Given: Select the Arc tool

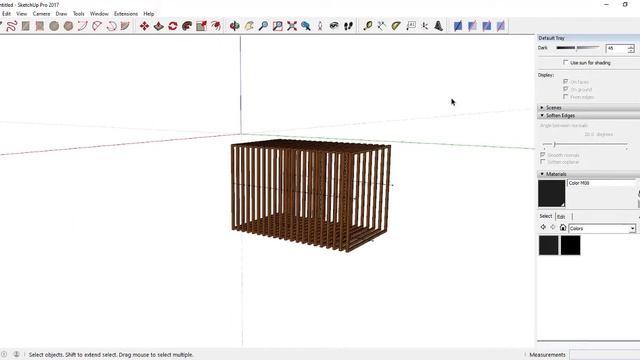Looking at the screenshot, I should tap(82, 26).
